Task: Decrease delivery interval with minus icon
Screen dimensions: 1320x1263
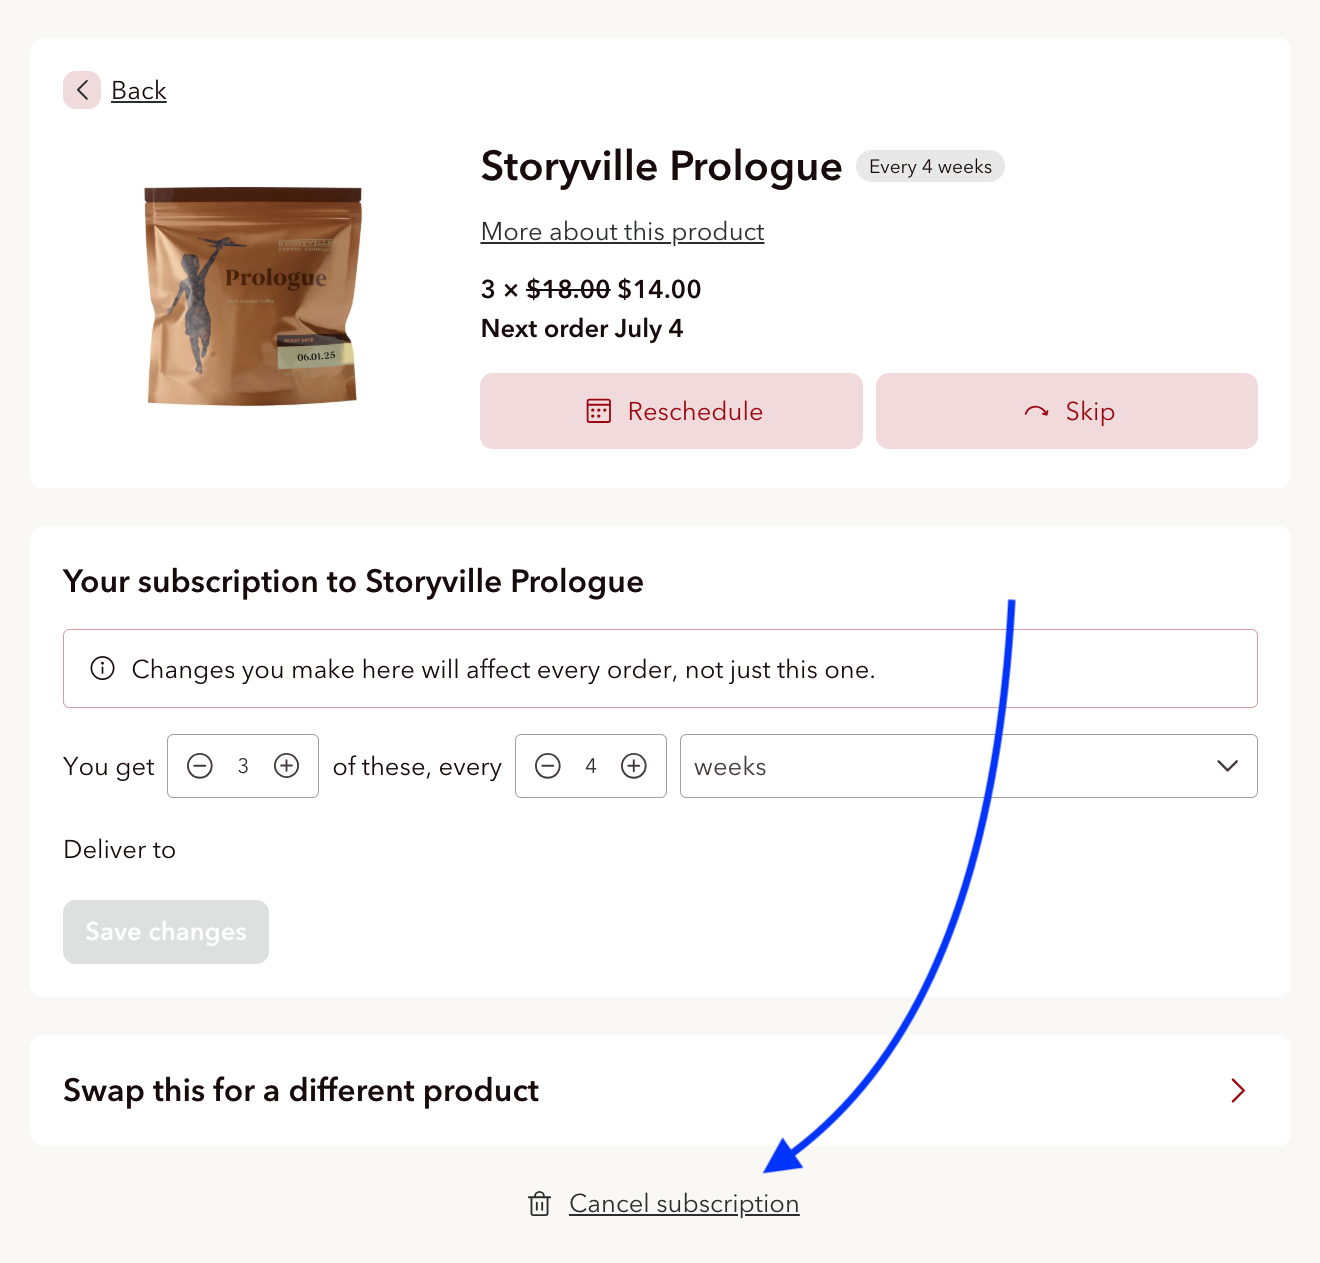Action: [x=548, y=766]
